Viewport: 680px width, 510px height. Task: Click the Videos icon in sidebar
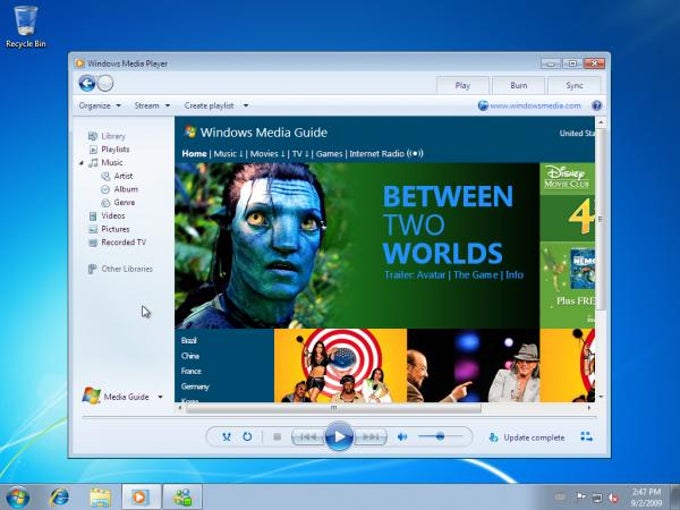tap(92, 216)
